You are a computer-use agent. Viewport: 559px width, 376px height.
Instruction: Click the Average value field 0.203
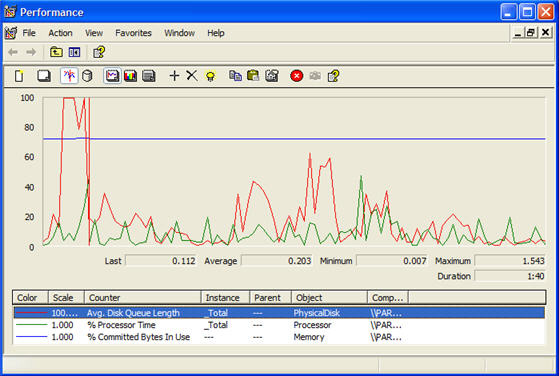pyautogui.click(x=277, y=261)
